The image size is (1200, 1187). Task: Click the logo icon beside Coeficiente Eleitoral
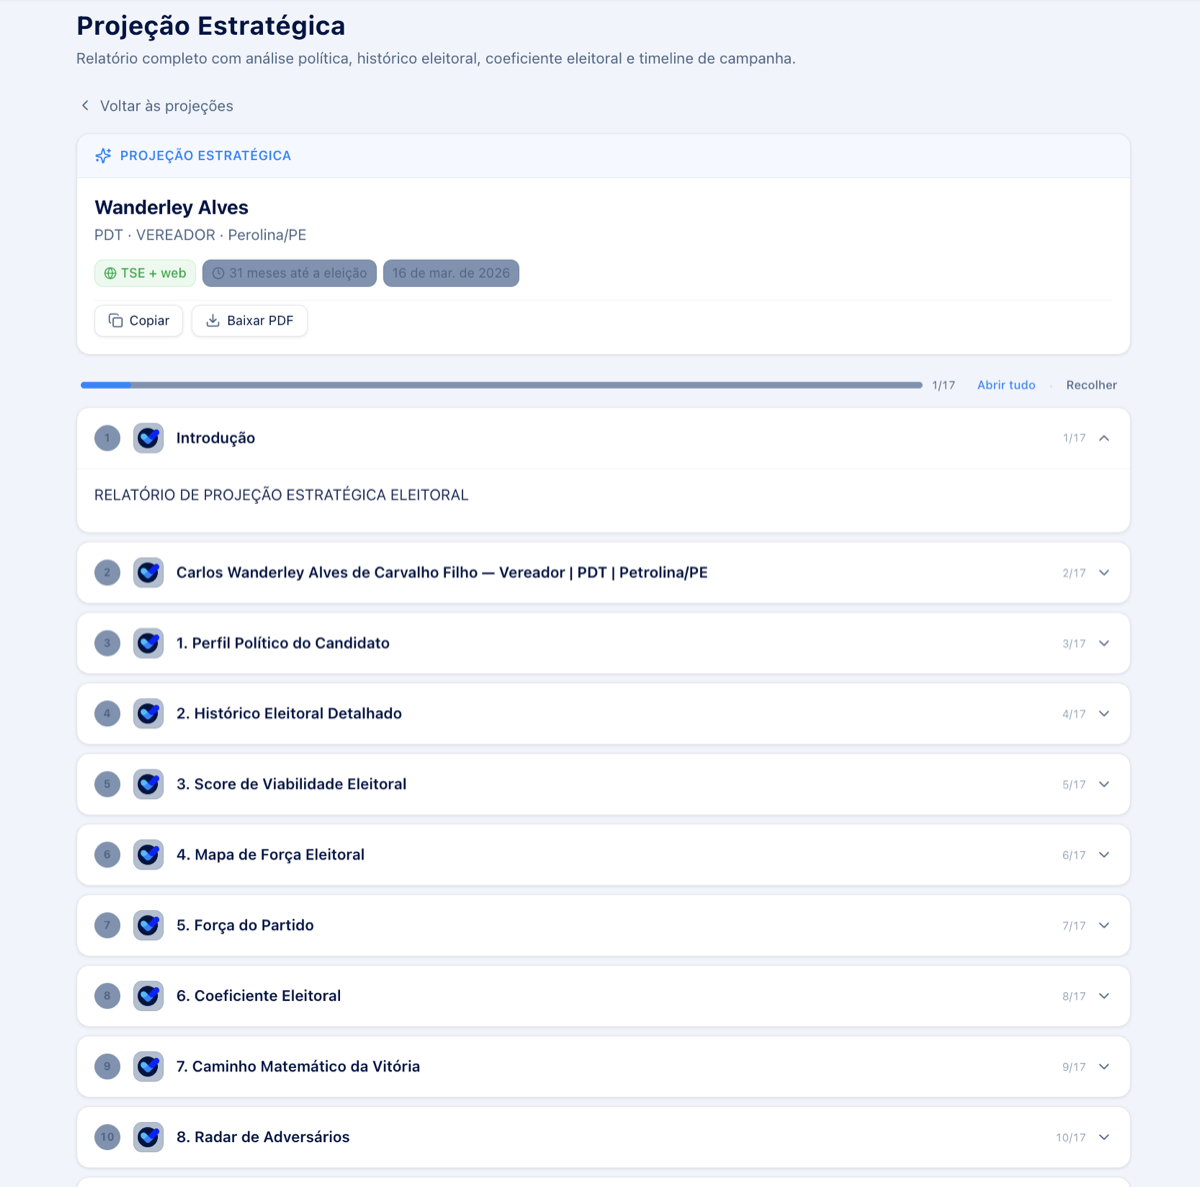tap(148, 996)
